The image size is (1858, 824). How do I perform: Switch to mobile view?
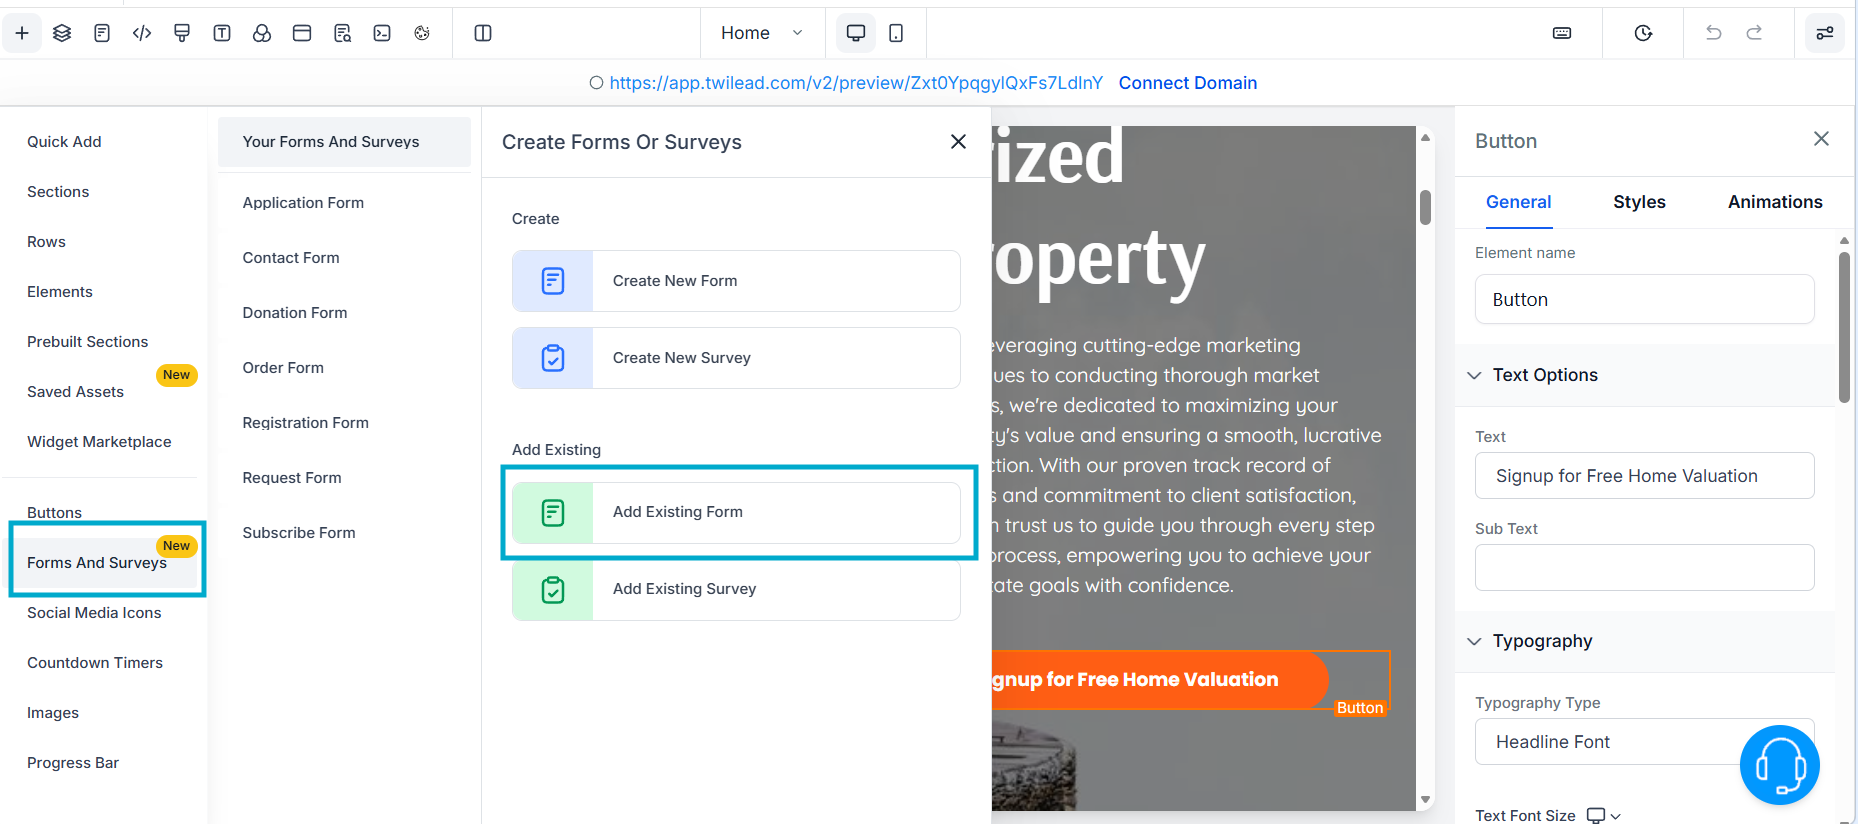point(896,33)
